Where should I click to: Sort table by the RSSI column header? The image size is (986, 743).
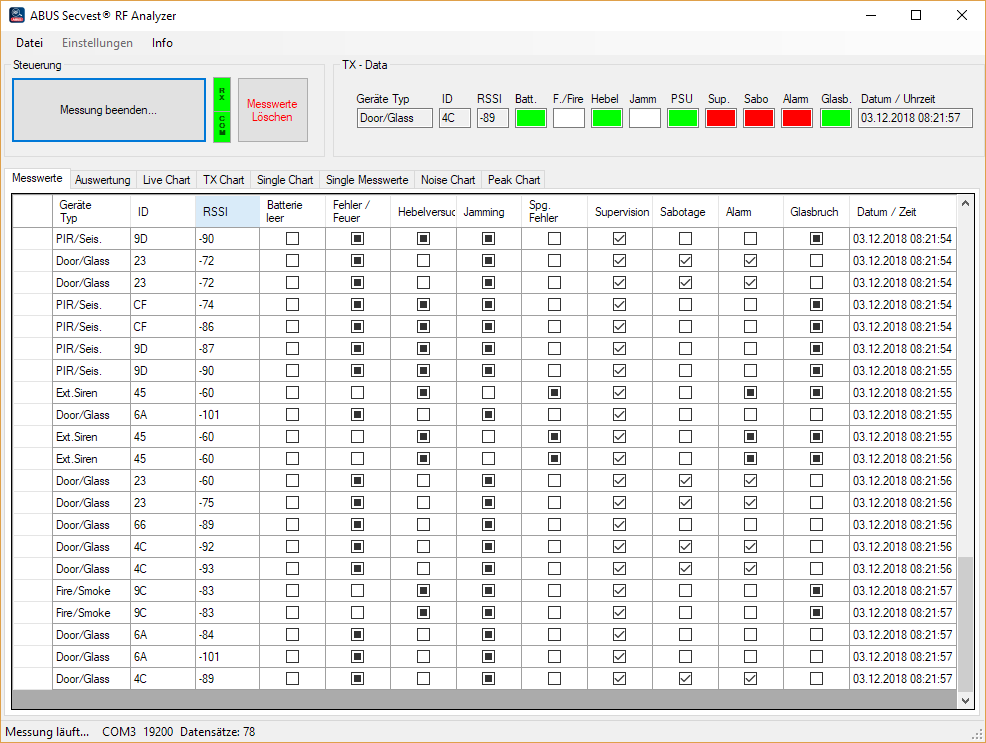click(x=227, y=212)
